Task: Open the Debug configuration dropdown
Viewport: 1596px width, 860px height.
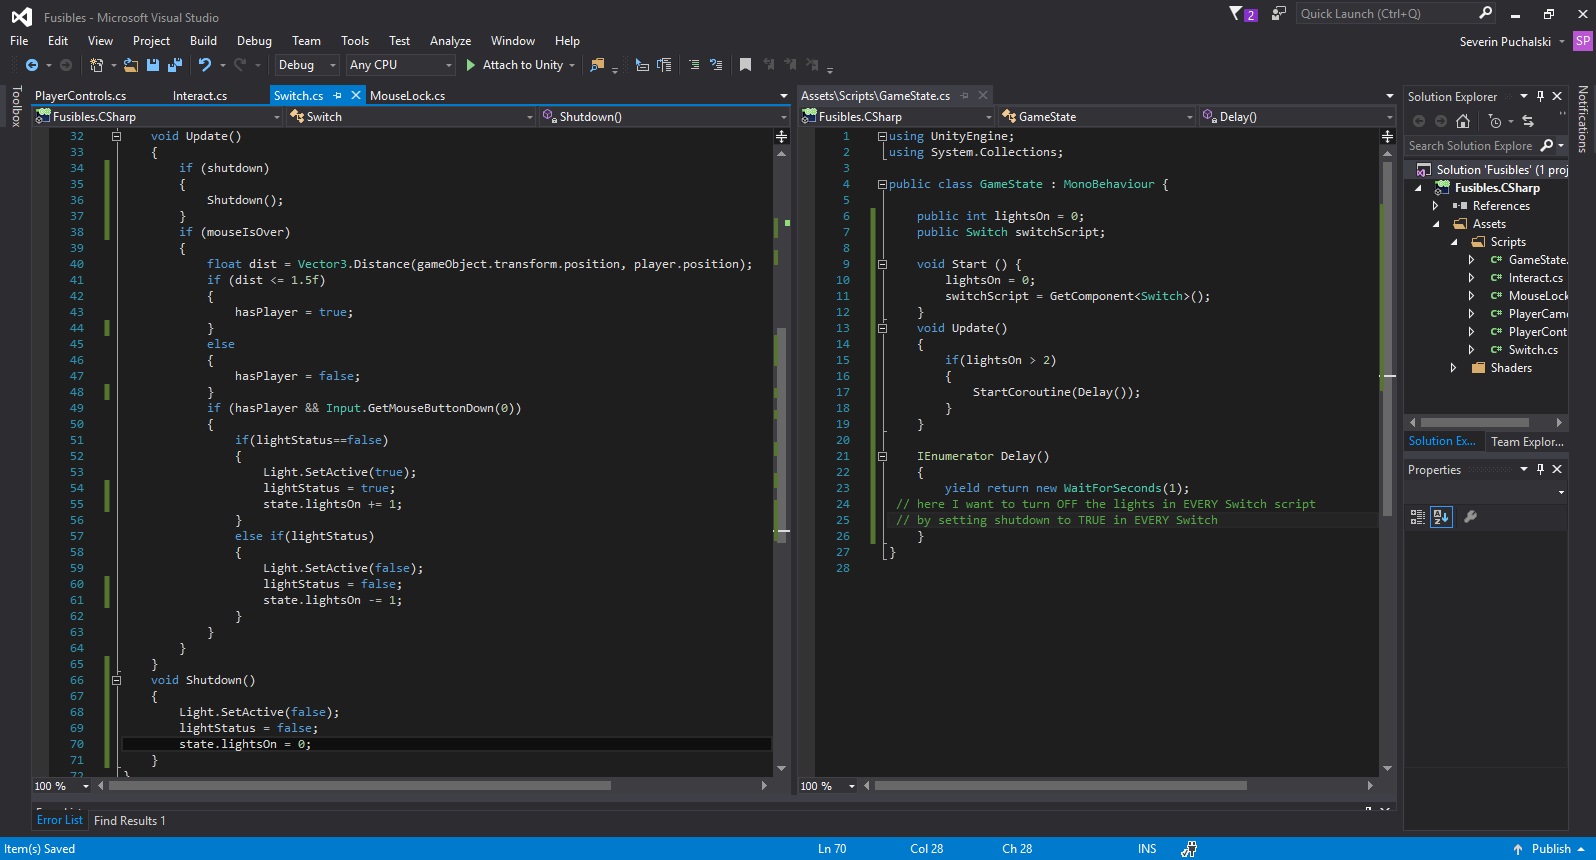Action: [308, 65]
